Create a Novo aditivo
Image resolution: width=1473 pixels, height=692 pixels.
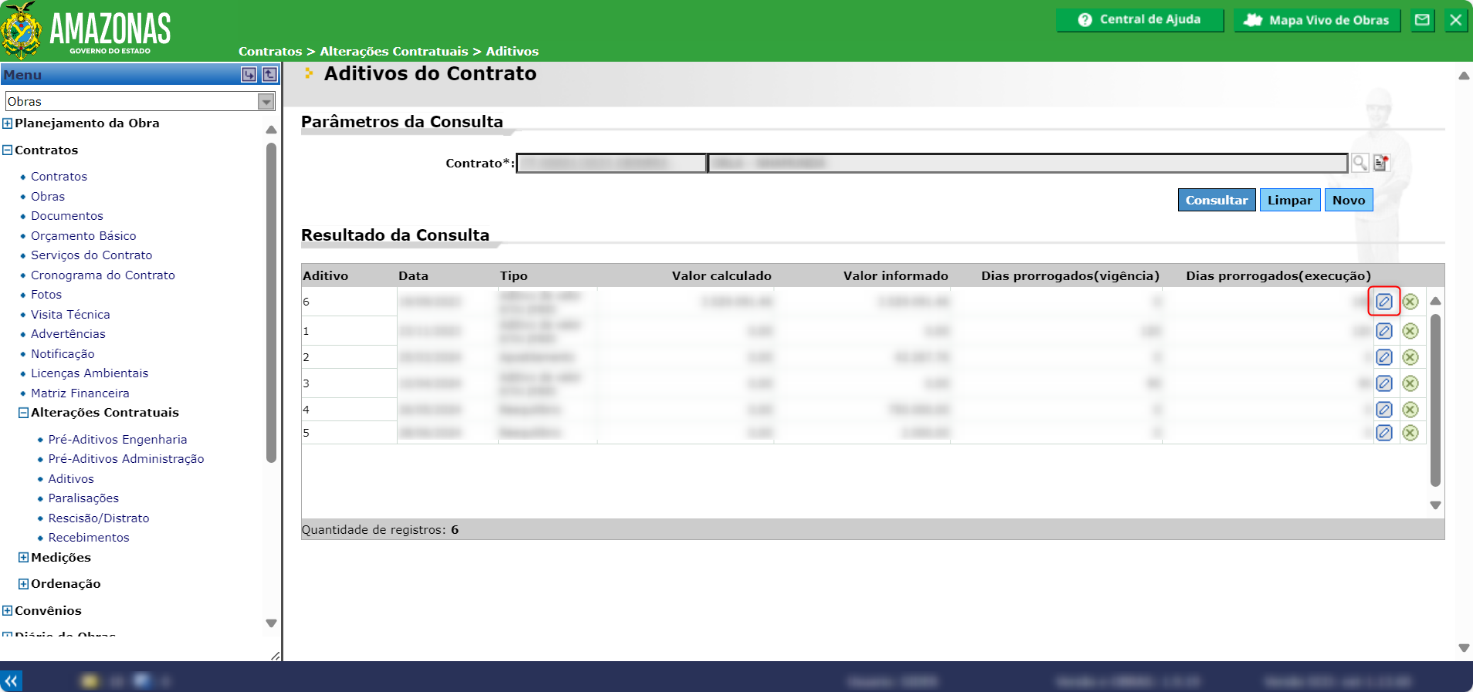[x=1349, y=200]
